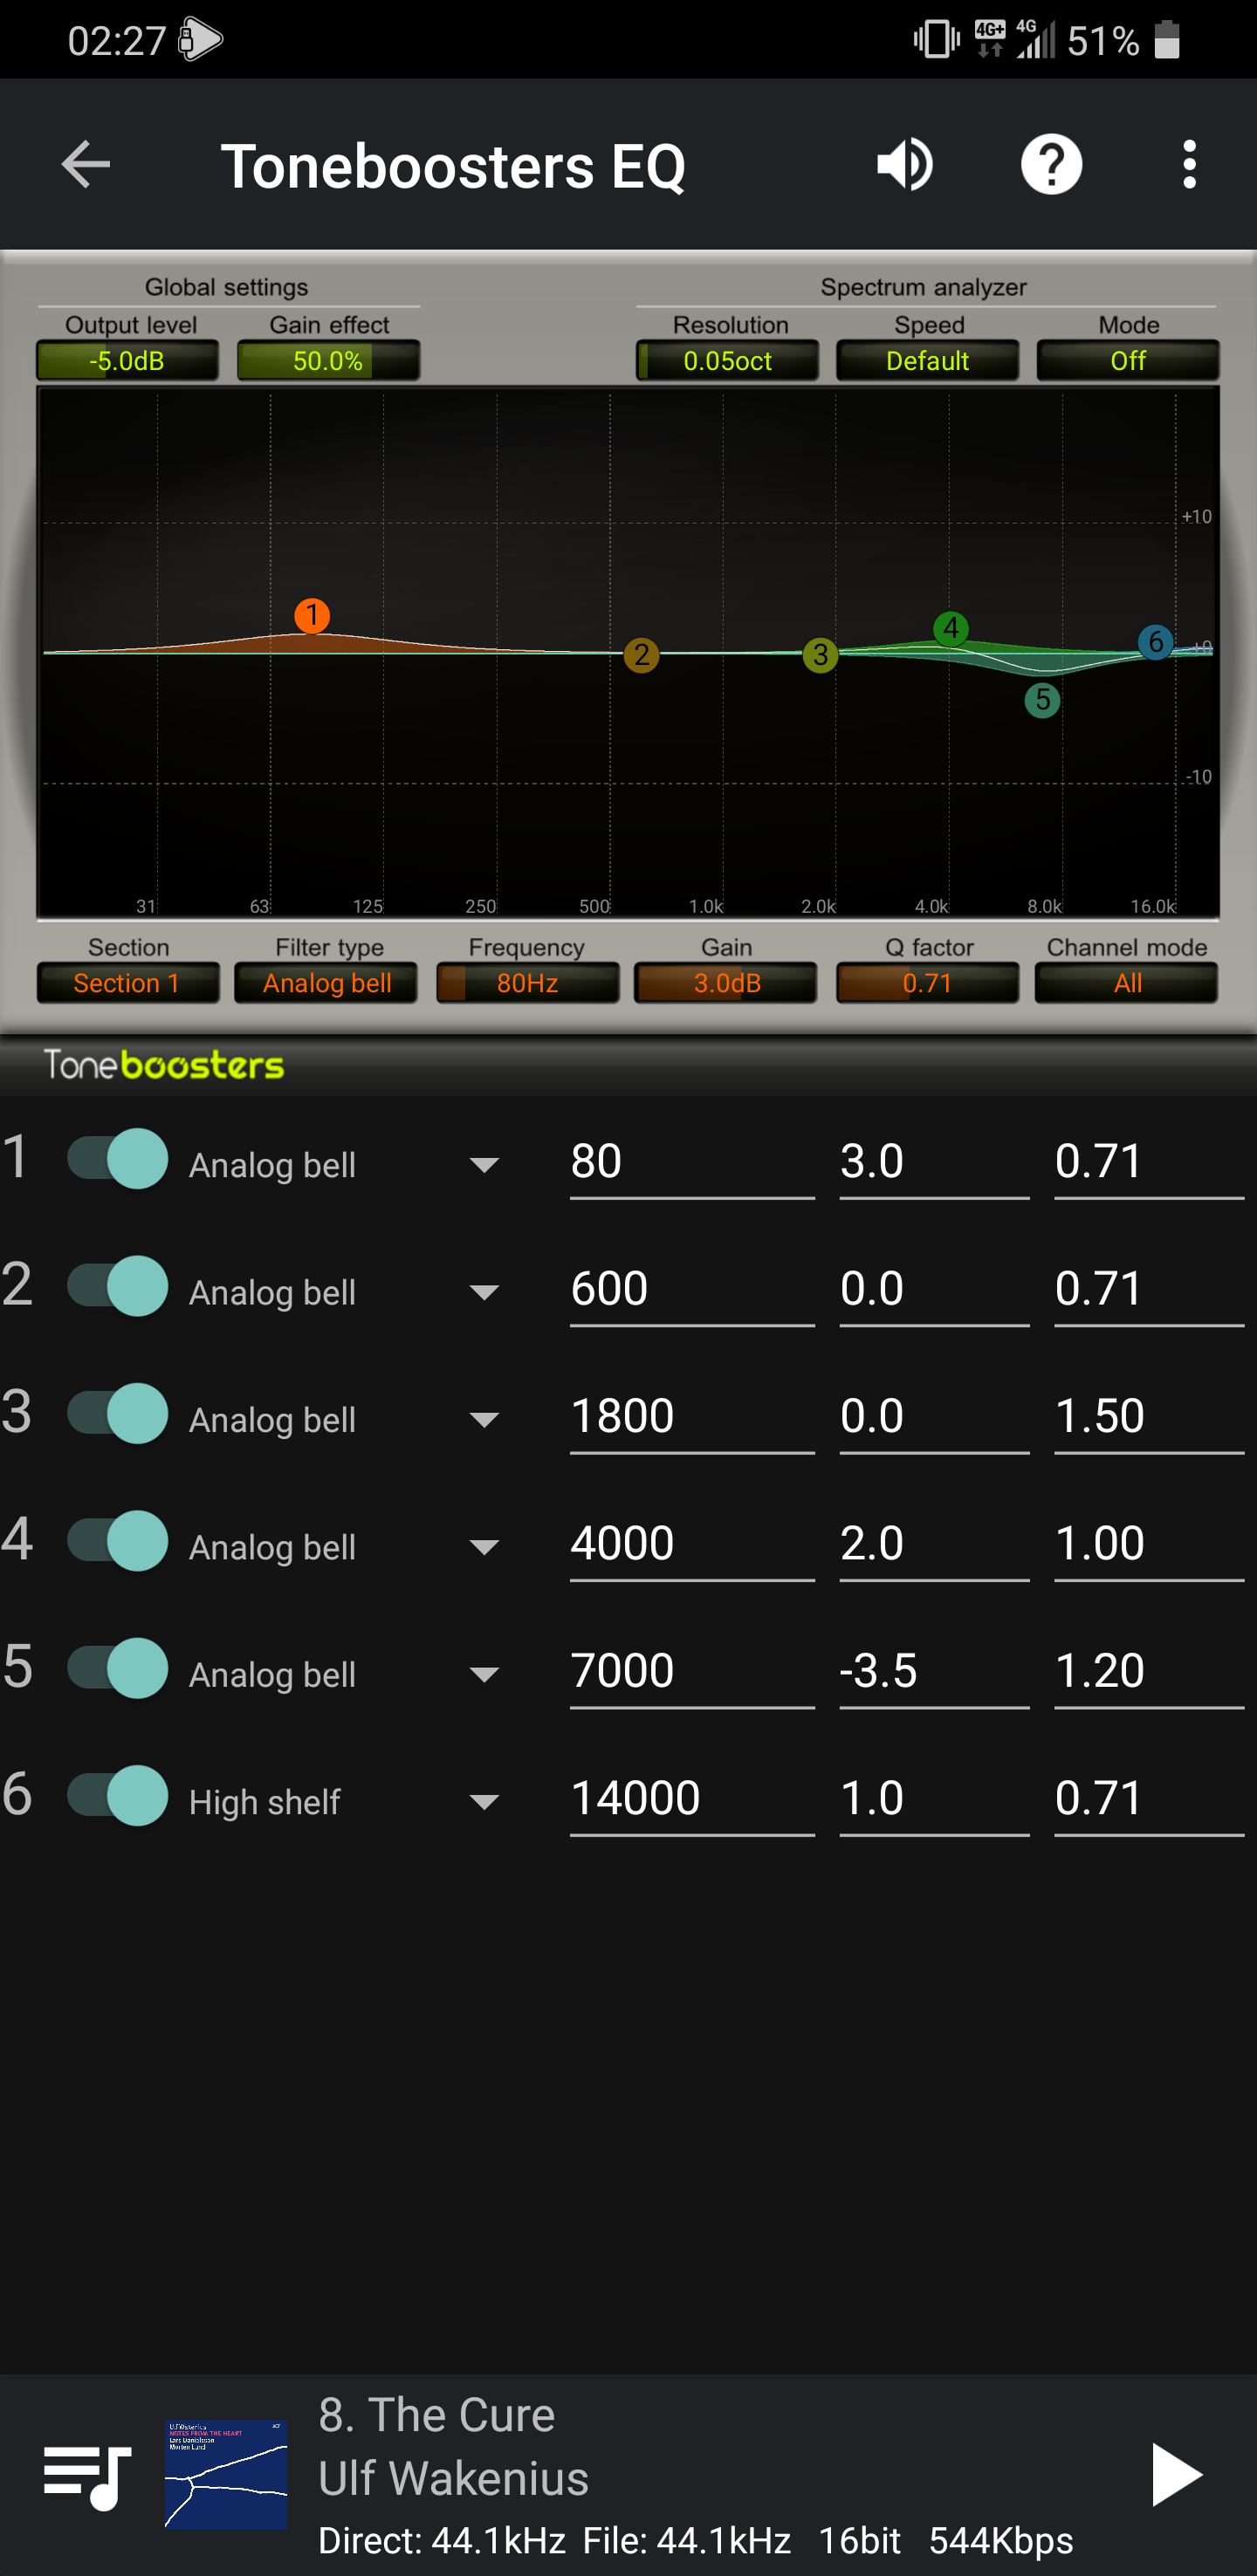Tap the back arrow icon
Screen dimensions: 1257x2576
[86, 165]
